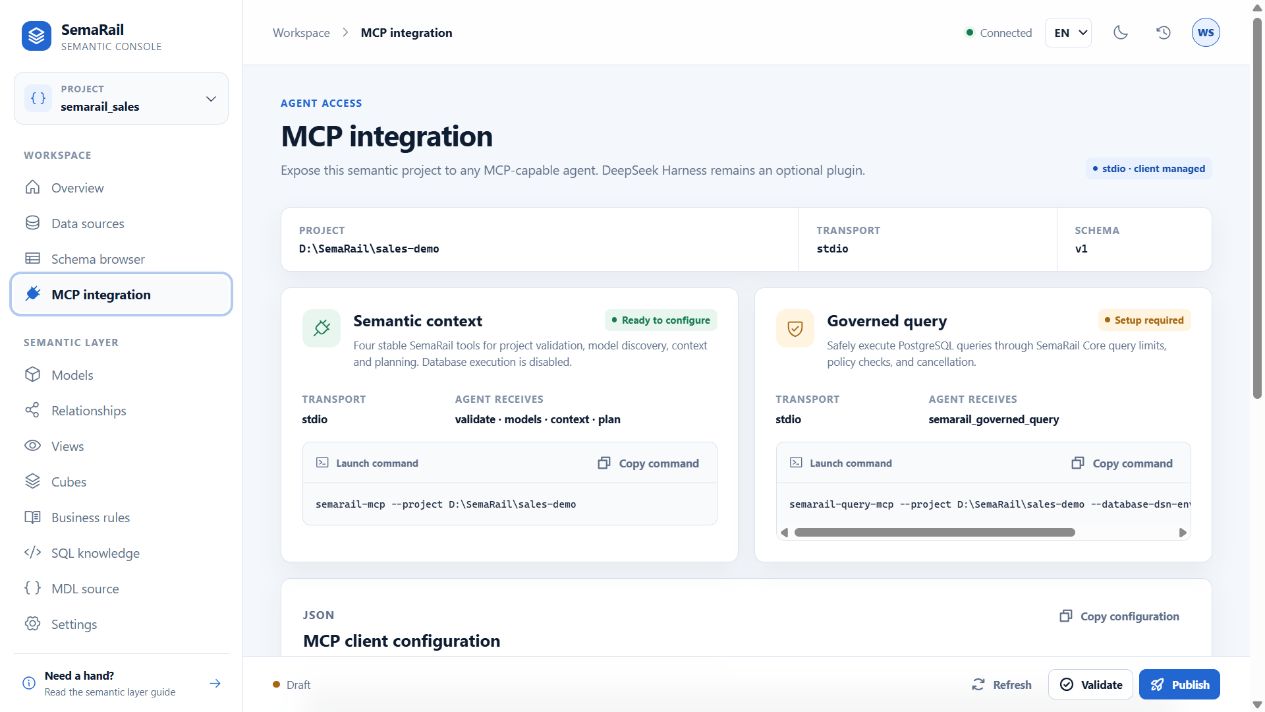Click the Schema browser table icon

click(x=33, y=259)
